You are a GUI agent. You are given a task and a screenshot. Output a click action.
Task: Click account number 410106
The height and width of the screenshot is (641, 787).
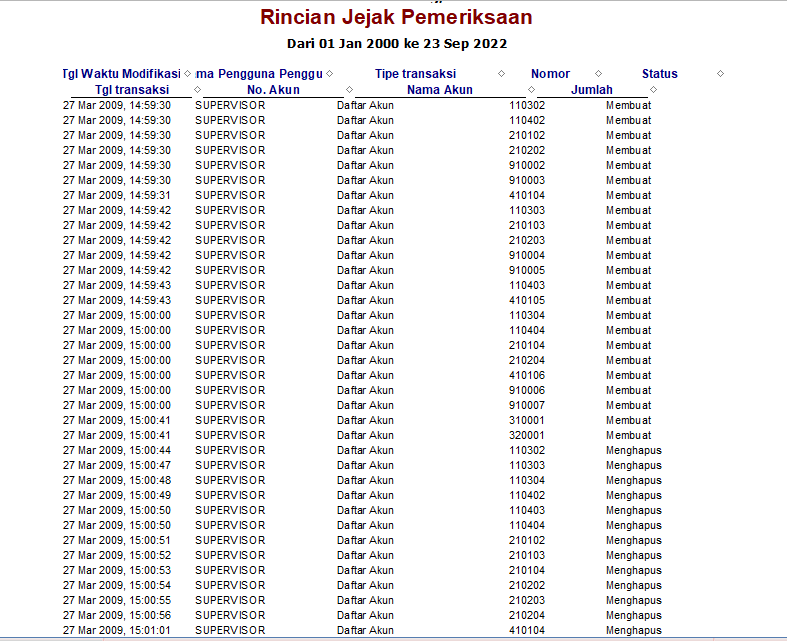[x=527, y=375]
